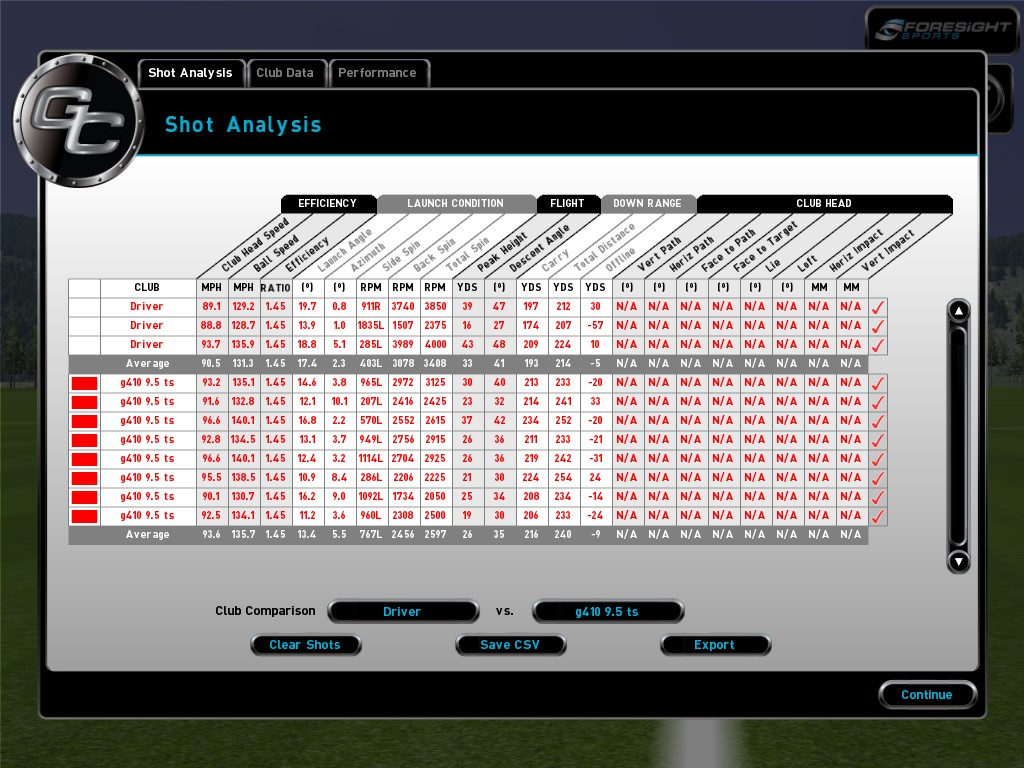Select the LAUNCH CONDITION group header
The image size is (1024, 768).
(456, 204)
